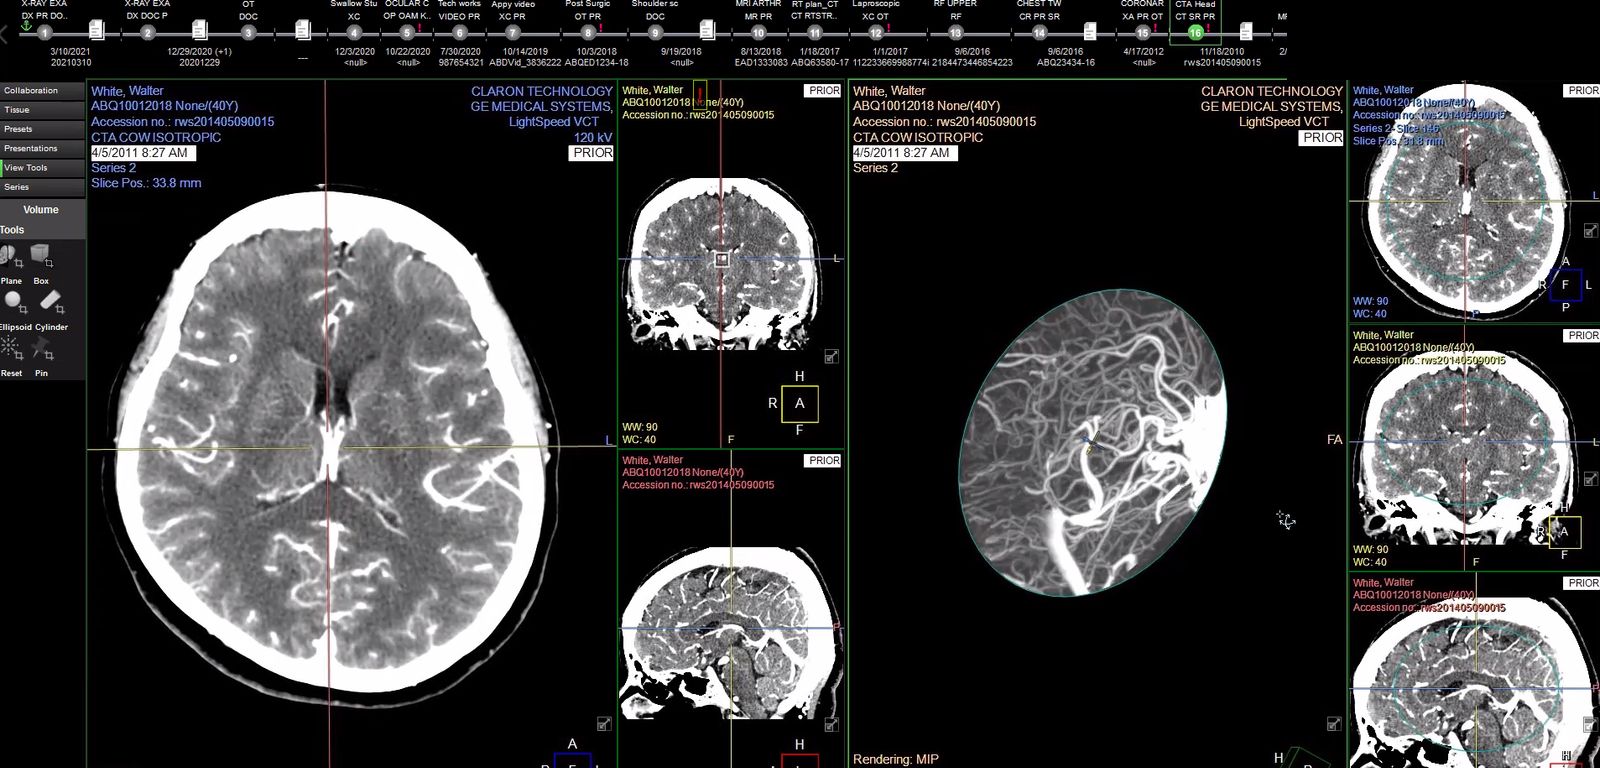The image size is (1600, 768).
Task: Select study 8 Post Surgic on timeline
Action: pyautogui.click(x=588, y=33)
